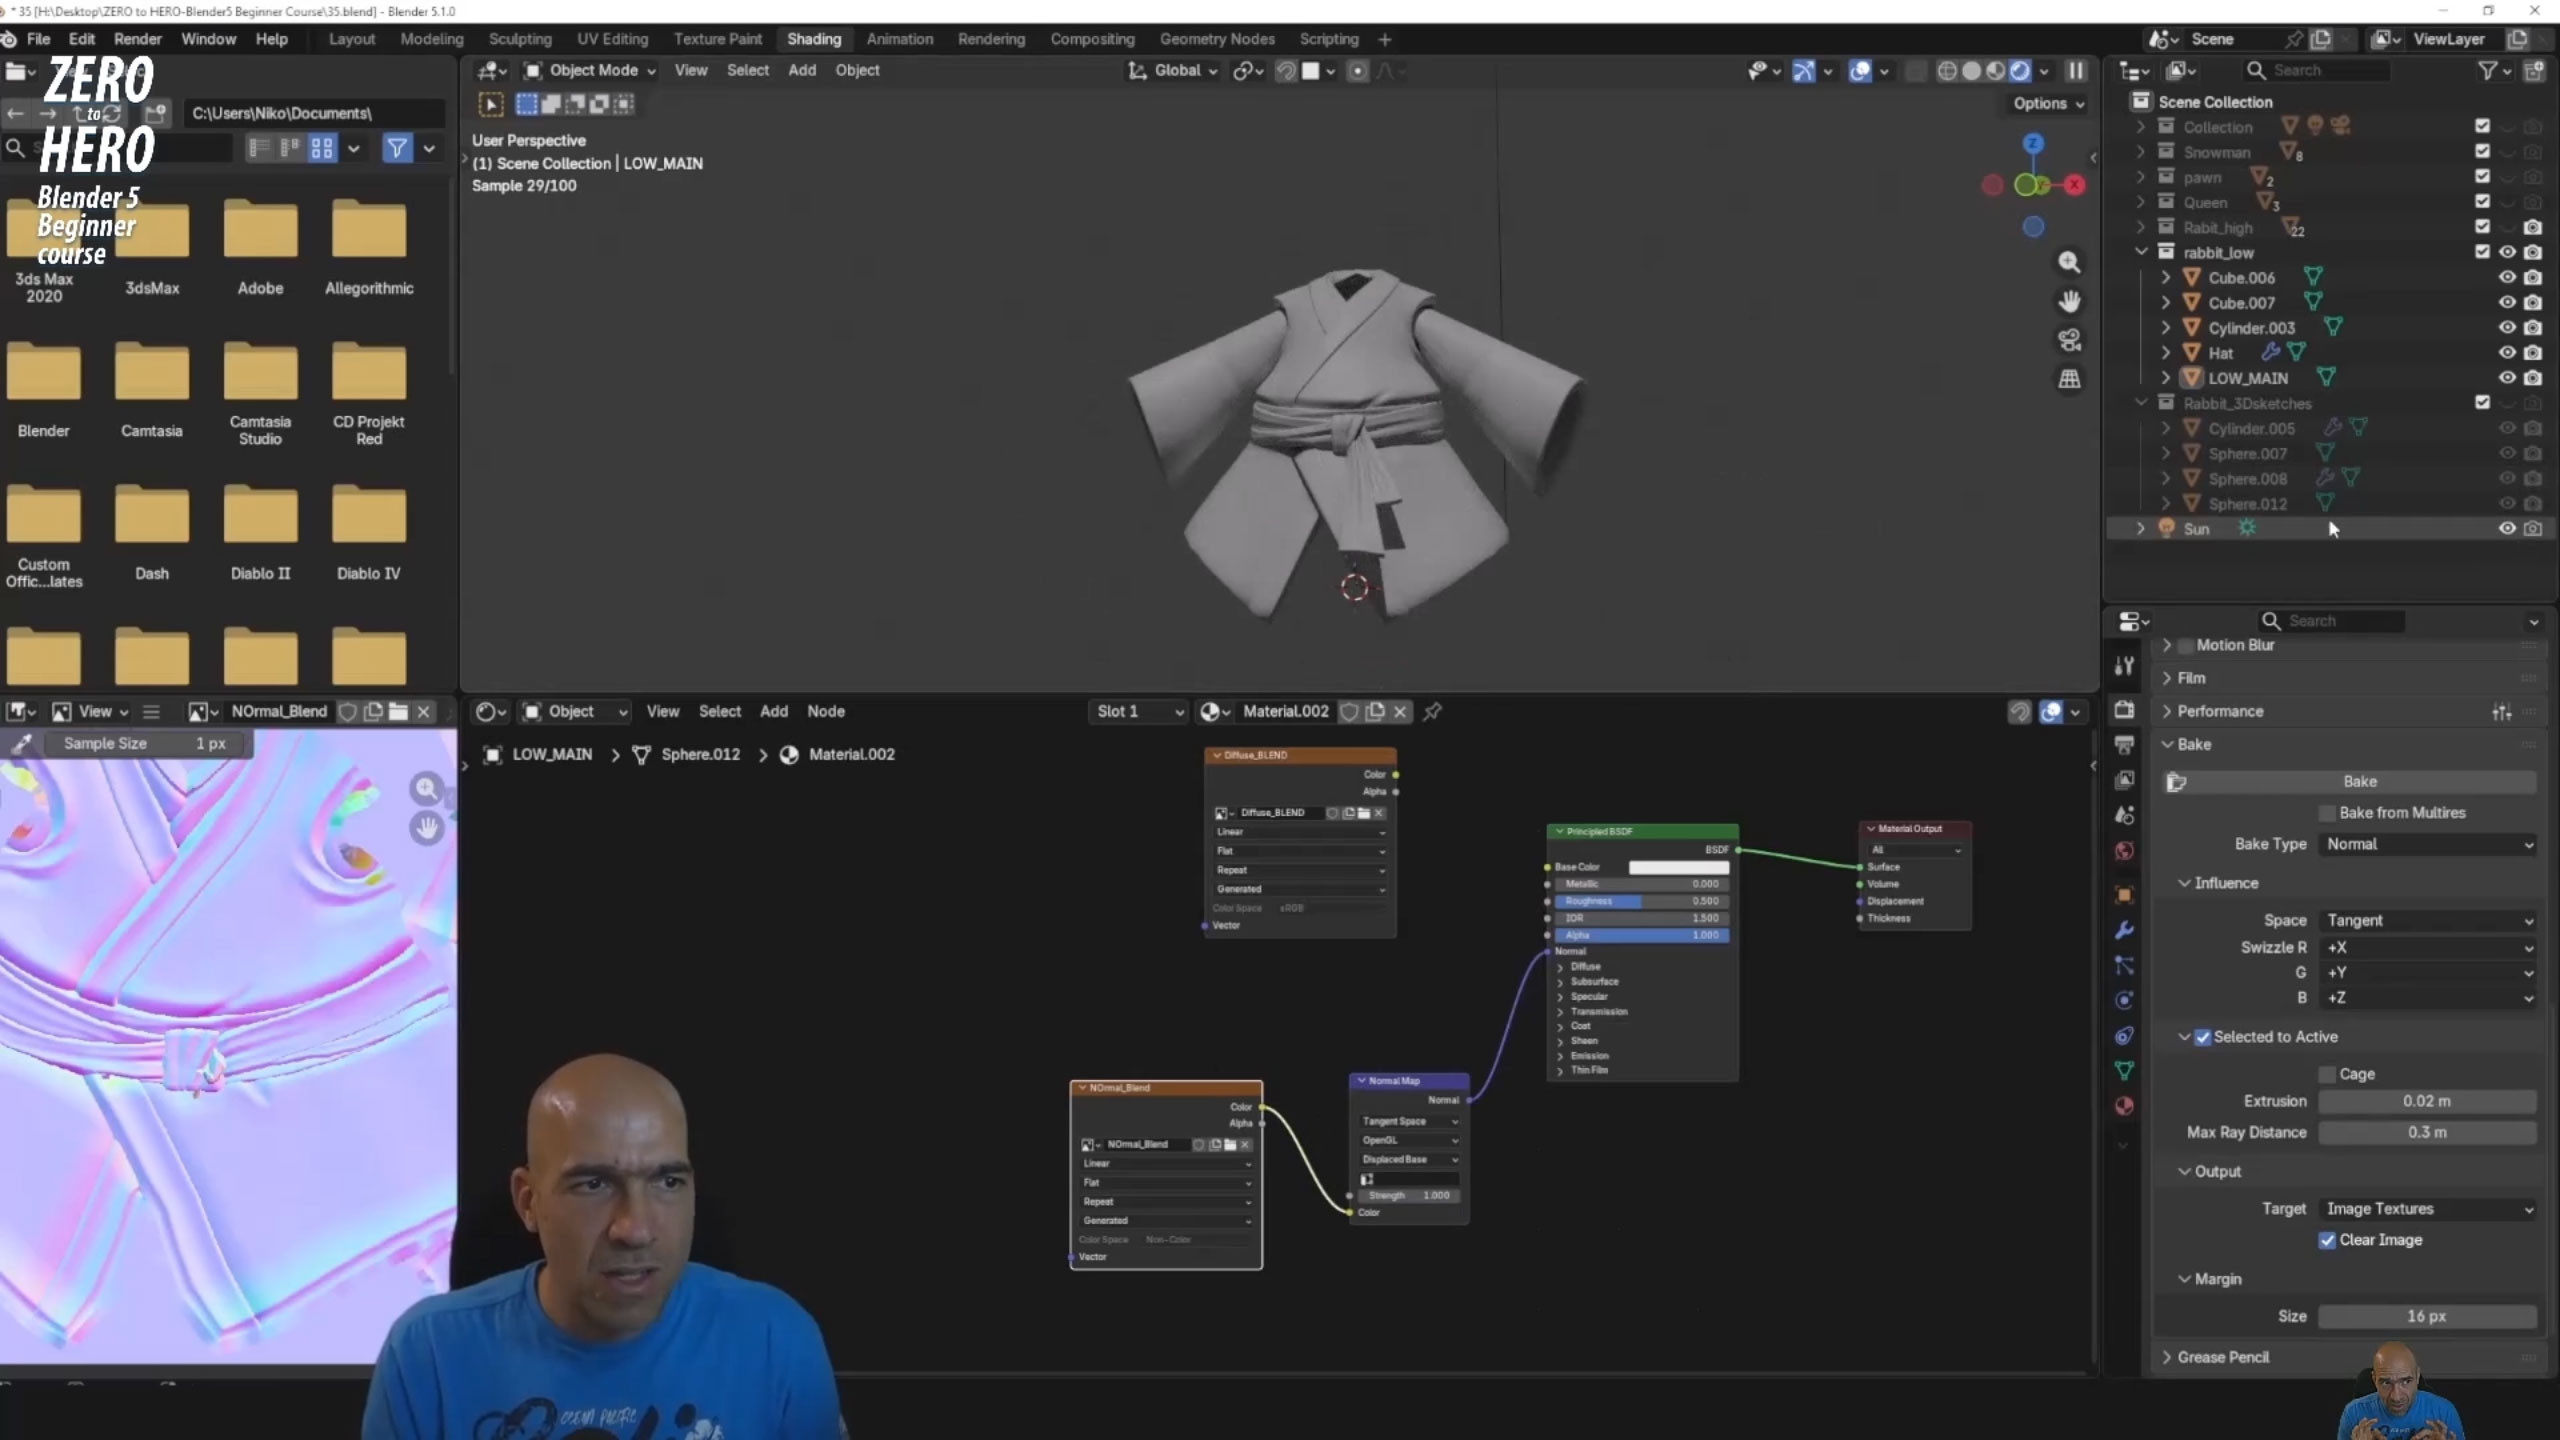Click the zoom magnifier in the 3D viewport

2069,263
